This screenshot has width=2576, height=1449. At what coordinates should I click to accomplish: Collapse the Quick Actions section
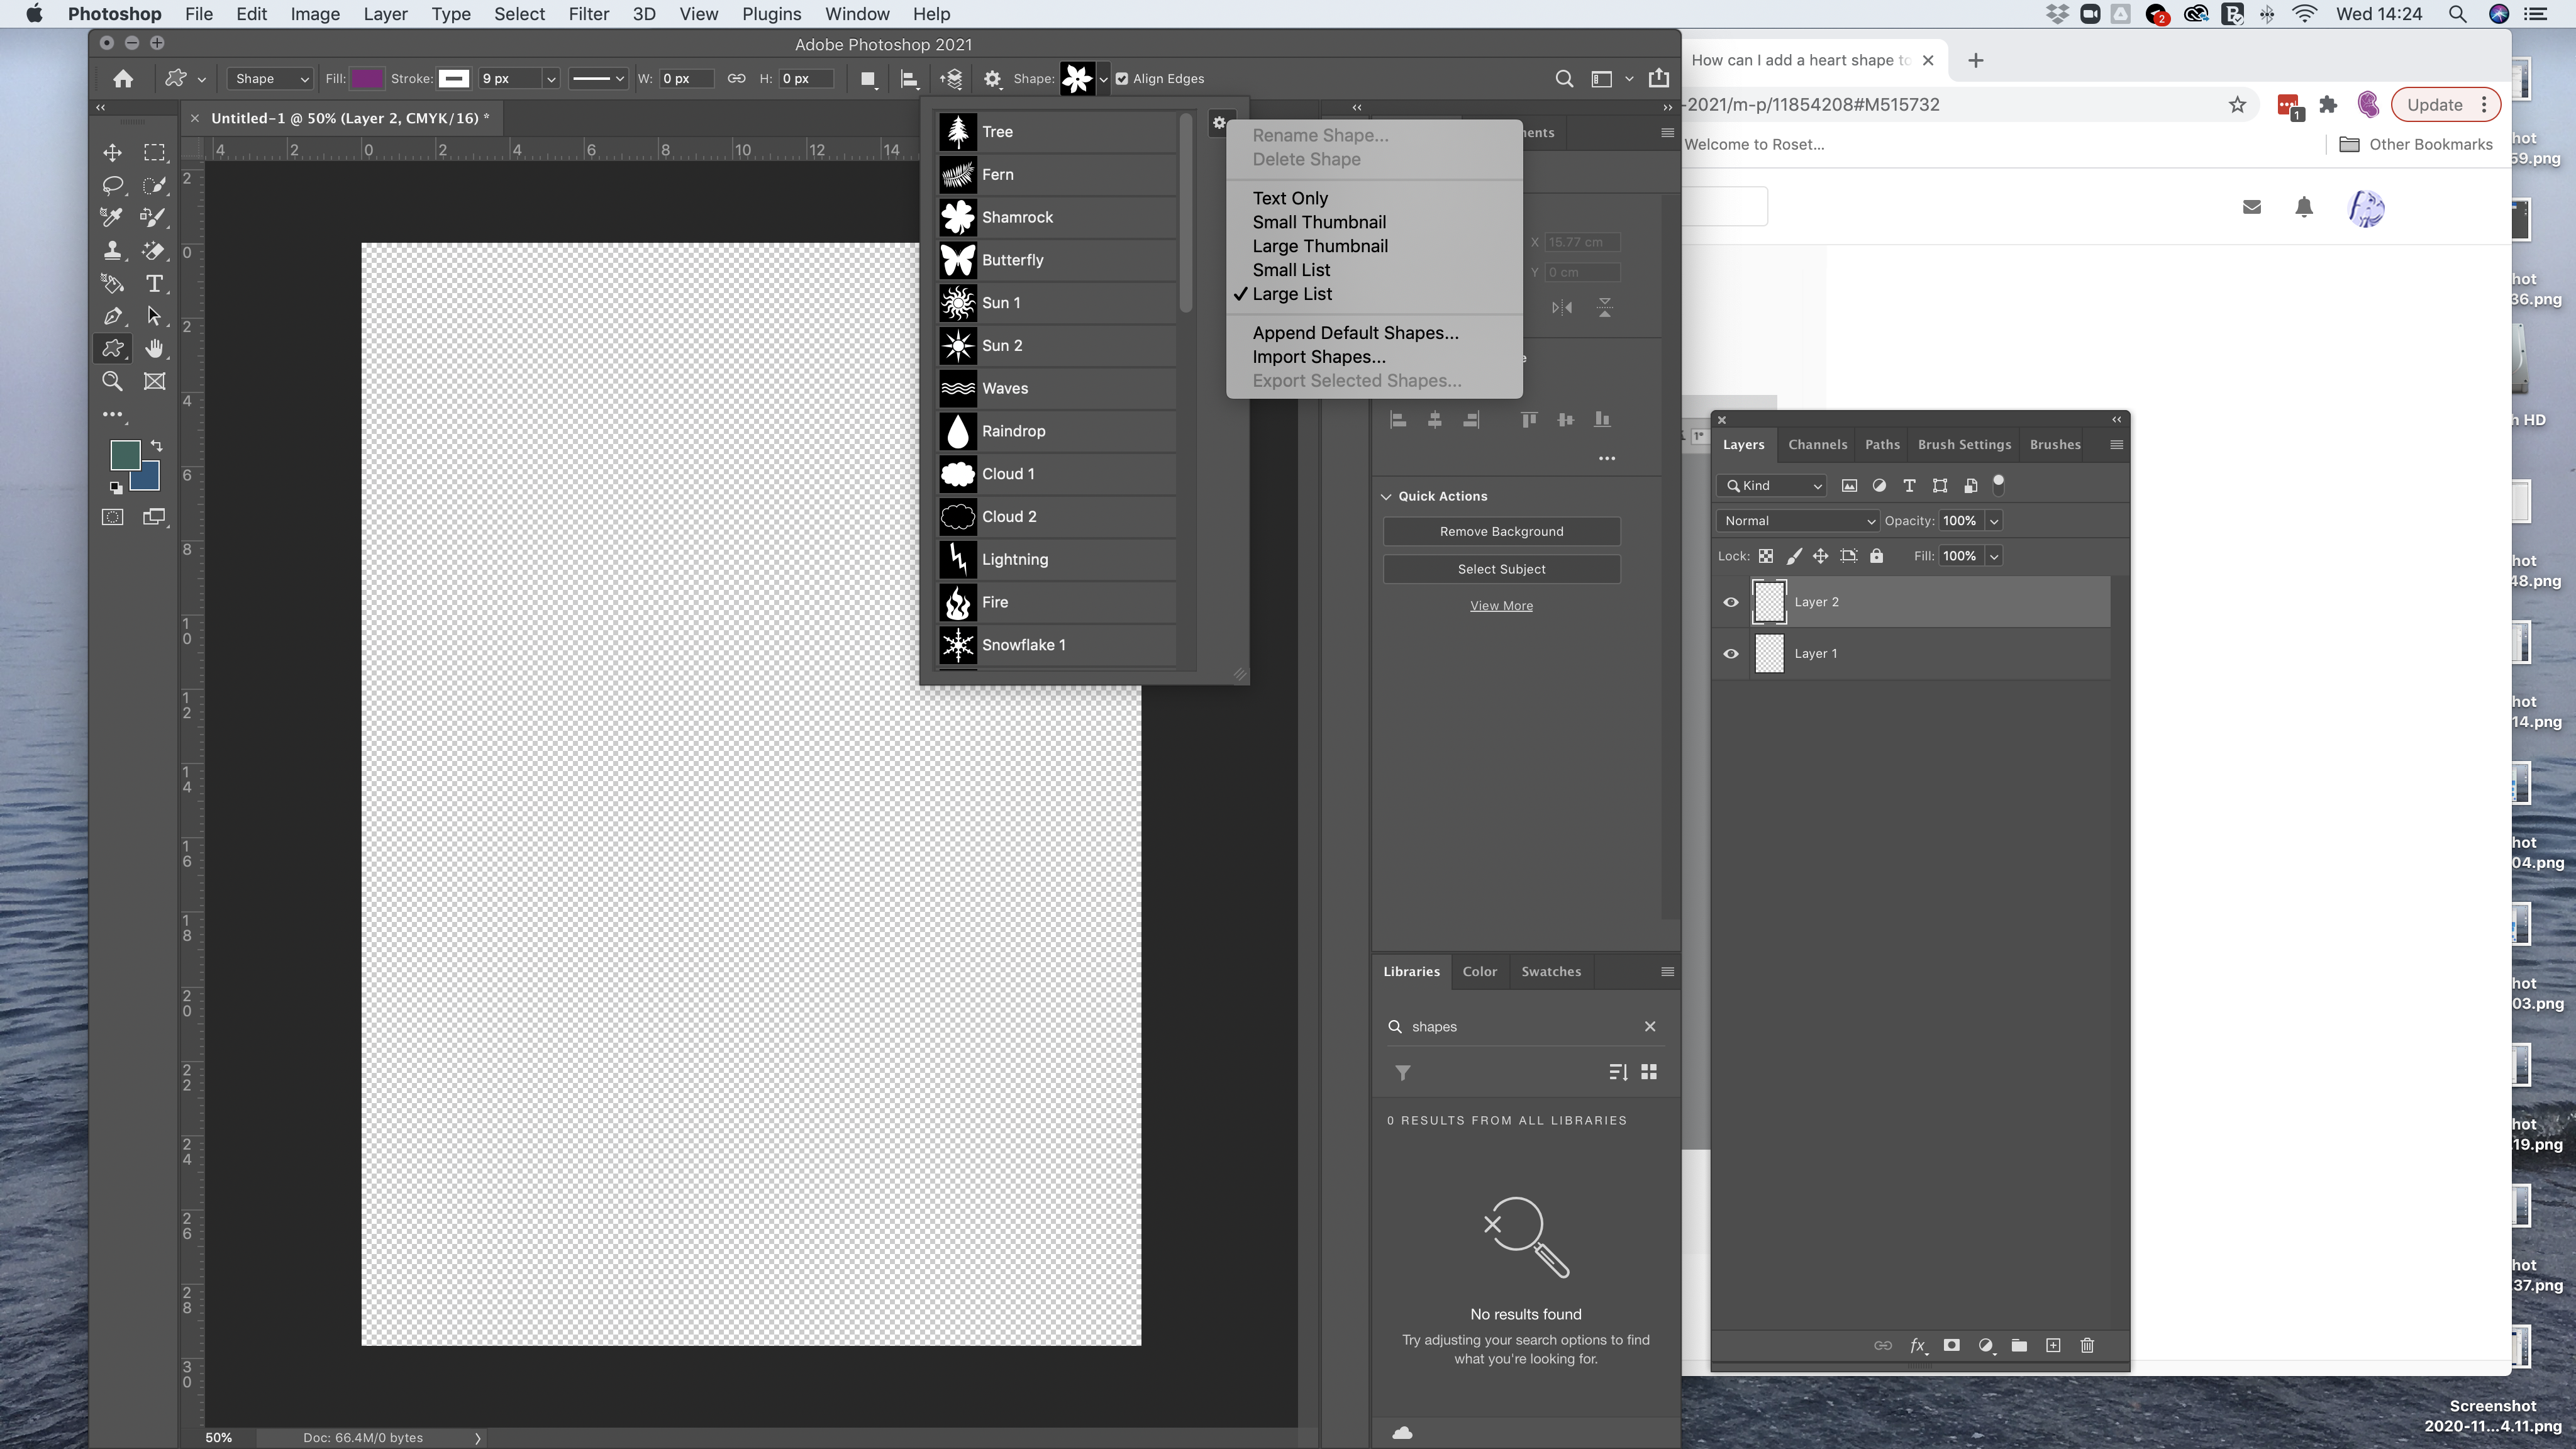1387,496
